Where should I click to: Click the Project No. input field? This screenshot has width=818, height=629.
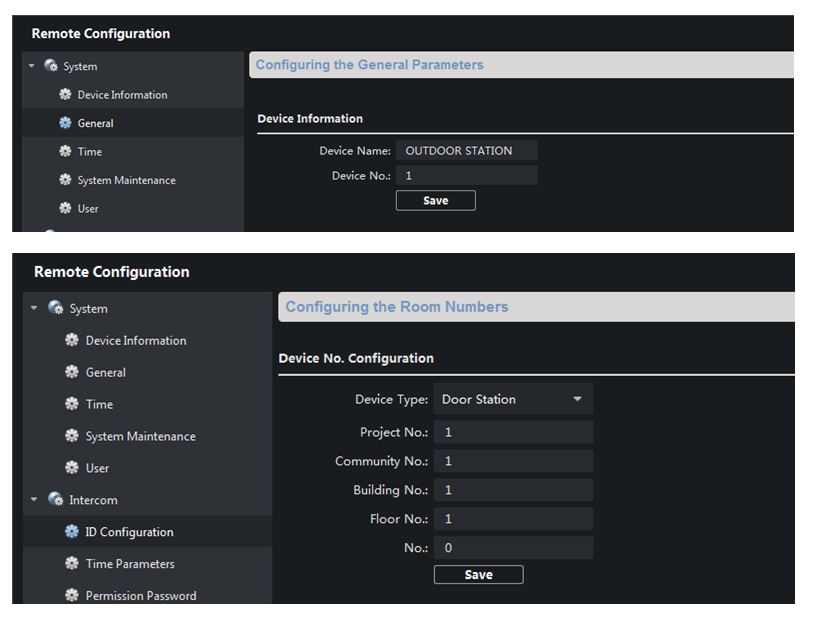513,432
